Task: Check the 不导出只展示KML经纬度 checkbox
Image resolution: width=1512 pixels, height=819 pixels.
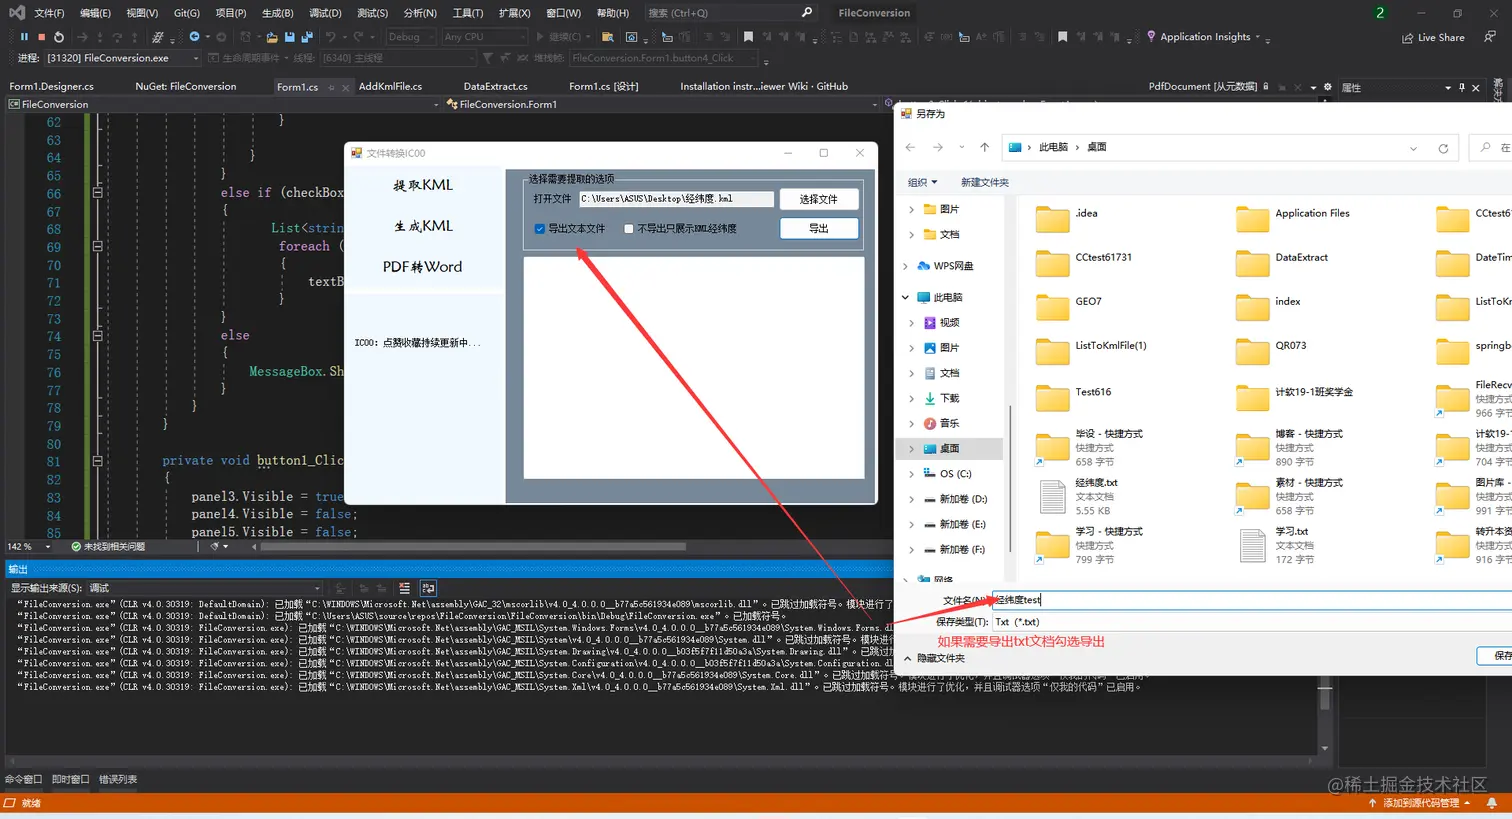Action: pos(629,229)
